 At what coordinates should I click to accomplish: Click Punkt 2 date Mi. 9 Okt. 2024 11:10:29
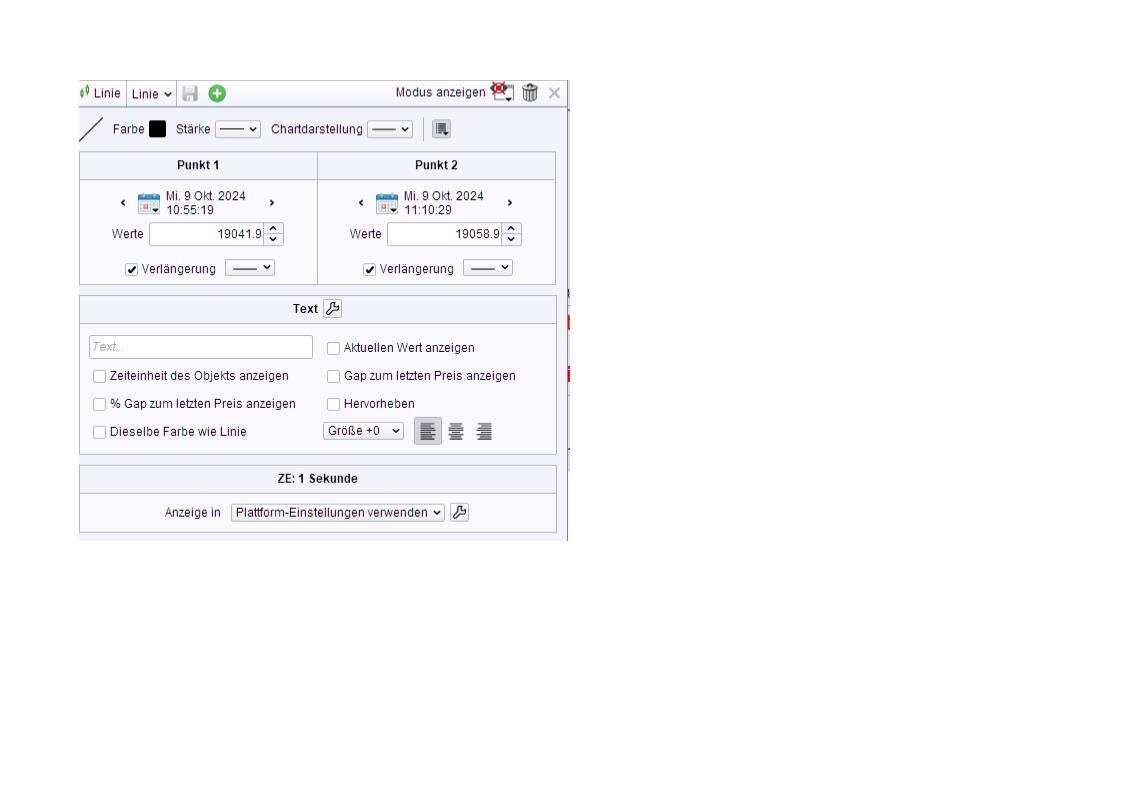(444, 203)
